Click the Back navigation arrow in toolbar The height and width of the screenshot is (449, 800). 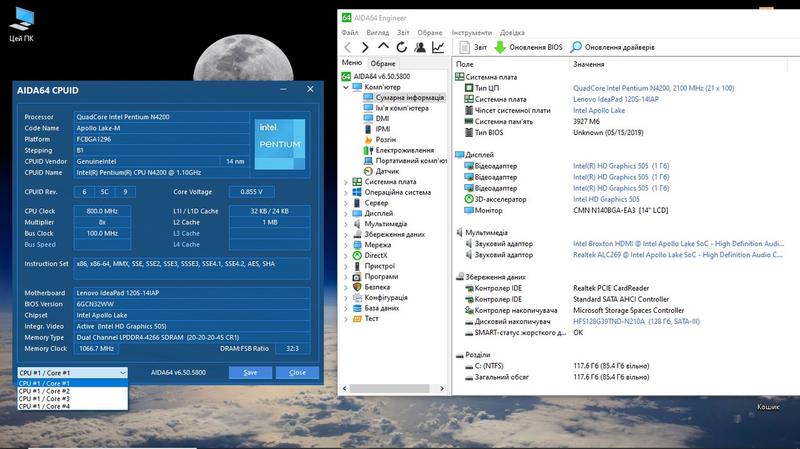point(349,47)
